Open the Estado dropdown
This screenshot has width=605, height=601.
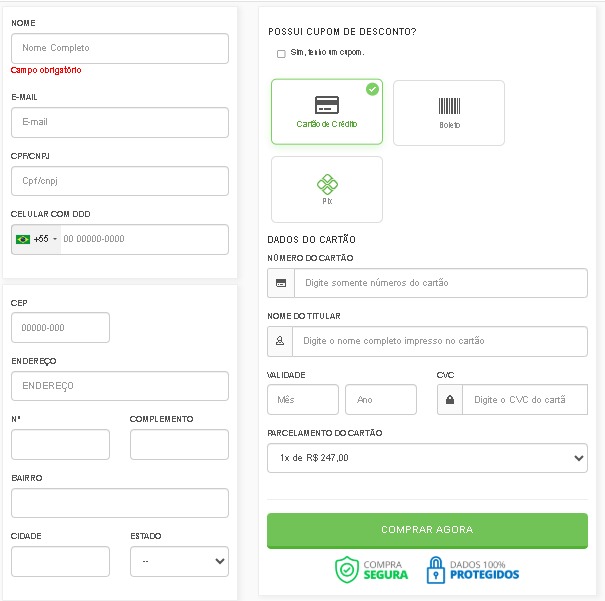(x=179, y=561)
